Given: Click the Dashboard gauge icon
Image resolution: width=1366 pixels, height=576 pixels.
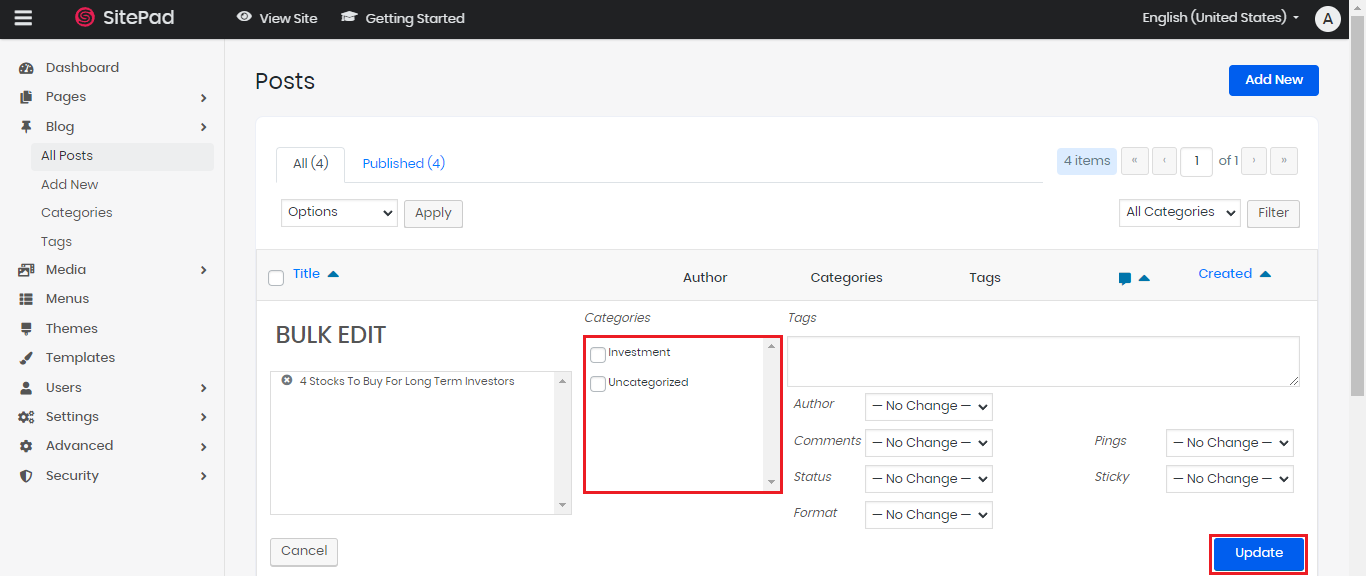Looking at the screenshot, I should coord(27,68).
